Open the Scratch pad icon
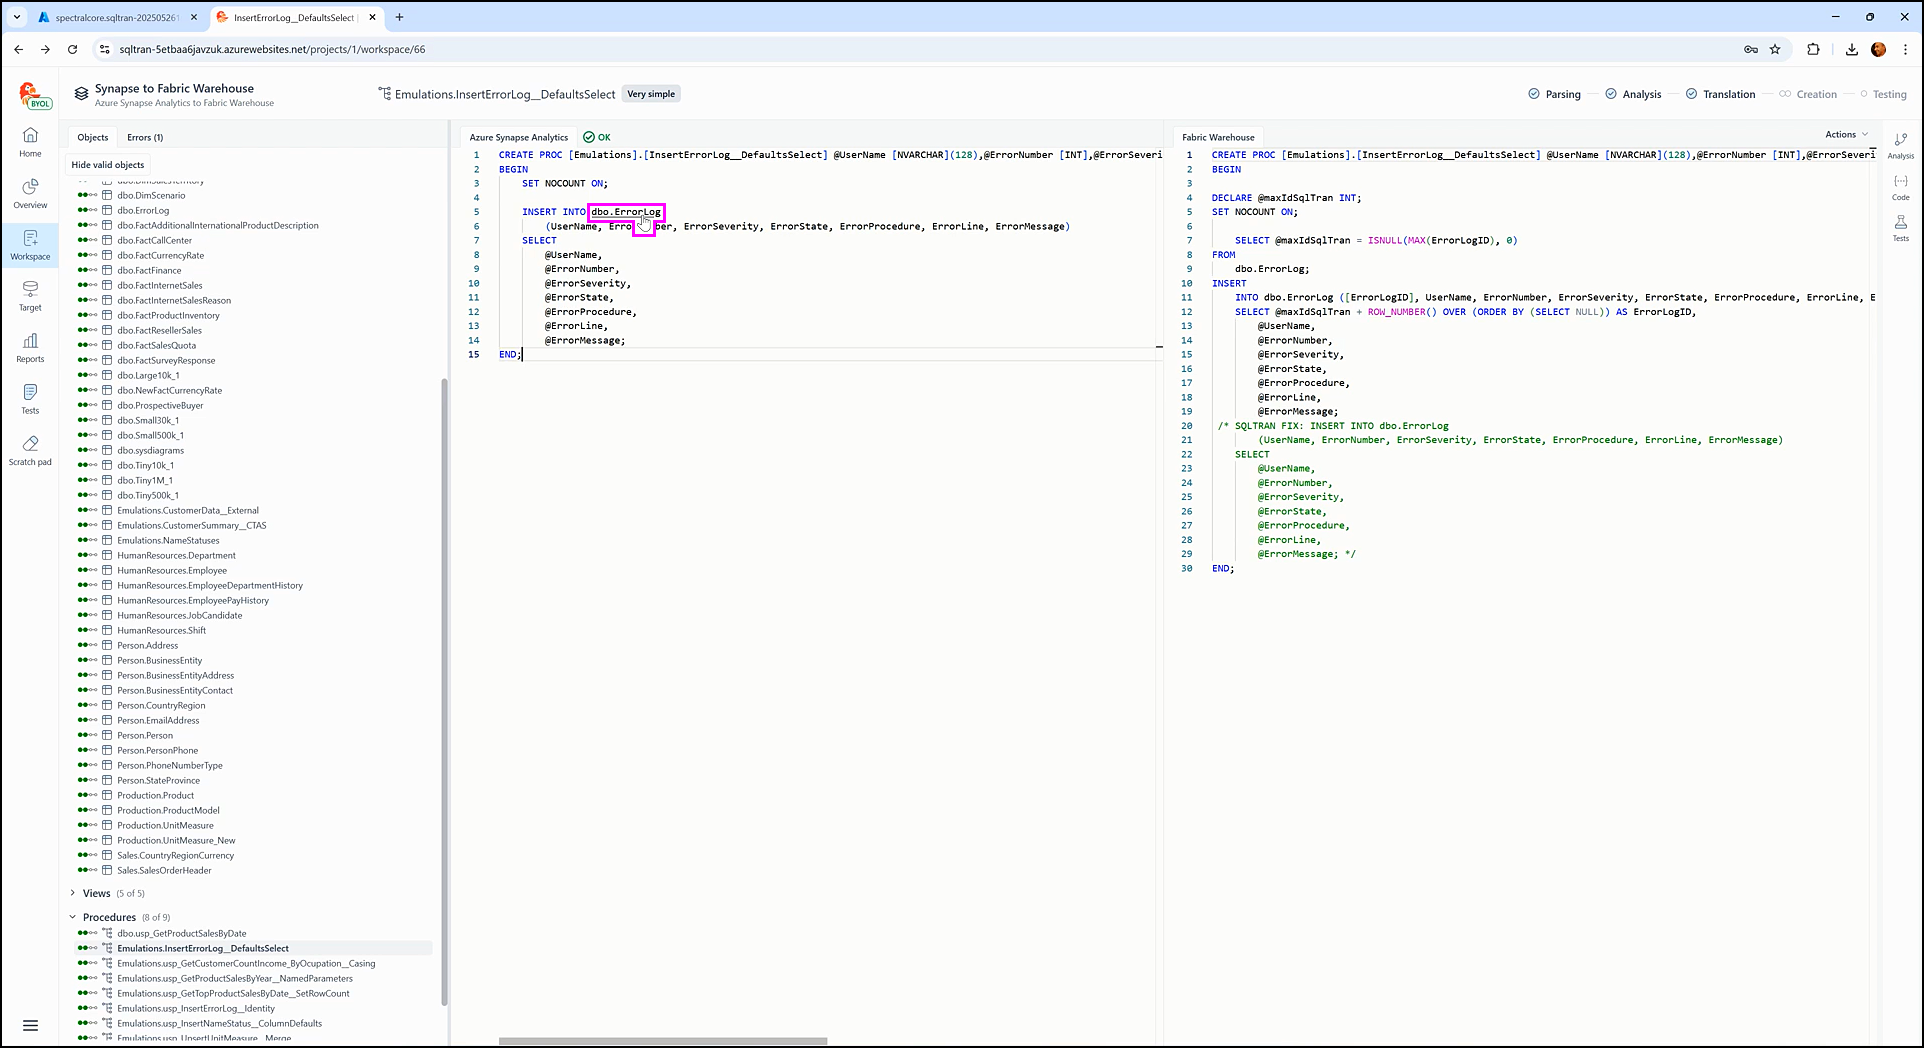Screen dimensions: 1924x1048 (x=30, y=450)
